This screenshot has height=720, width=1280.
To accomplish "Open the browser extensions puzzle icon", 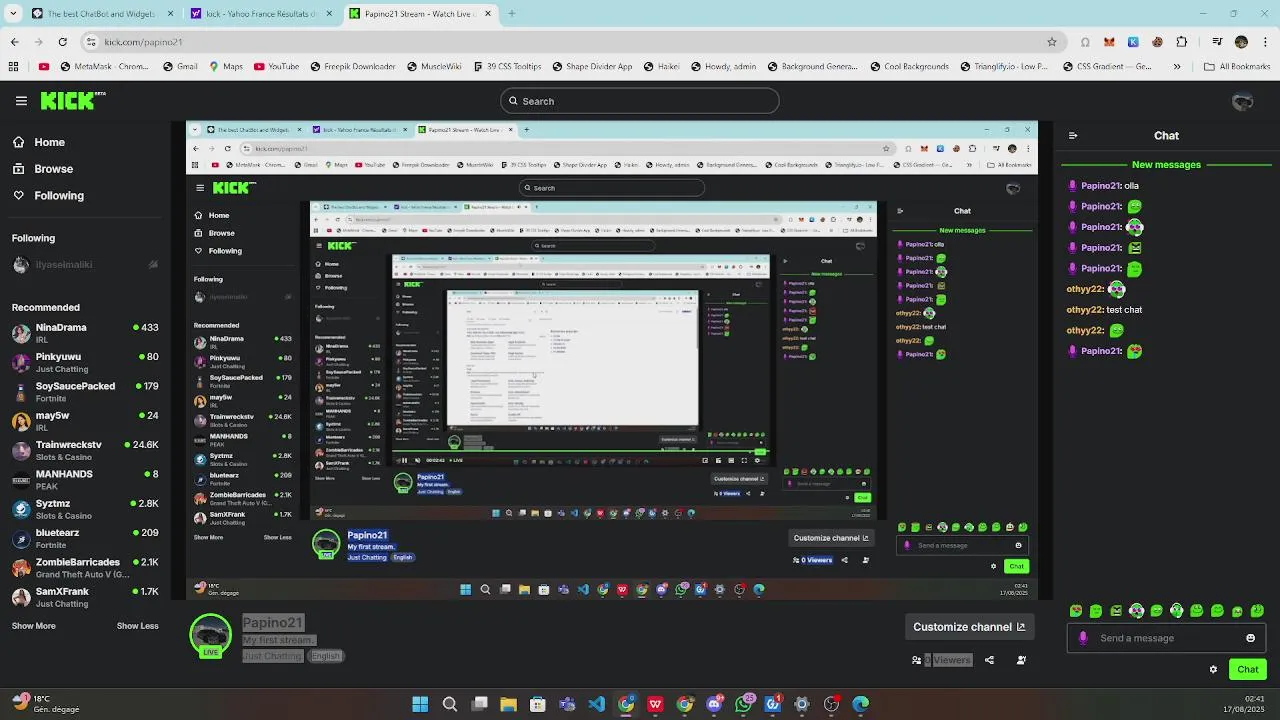I will pos(1182,42).
